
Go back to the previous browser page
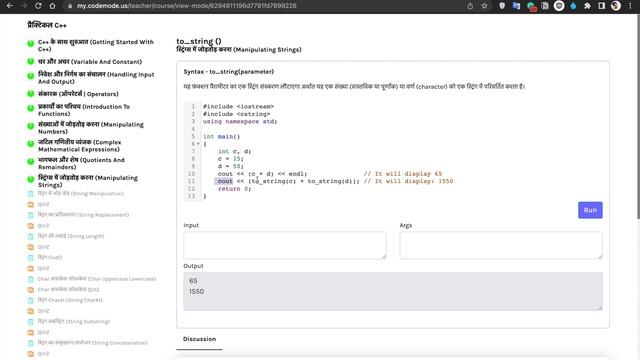tap(9, 6)
